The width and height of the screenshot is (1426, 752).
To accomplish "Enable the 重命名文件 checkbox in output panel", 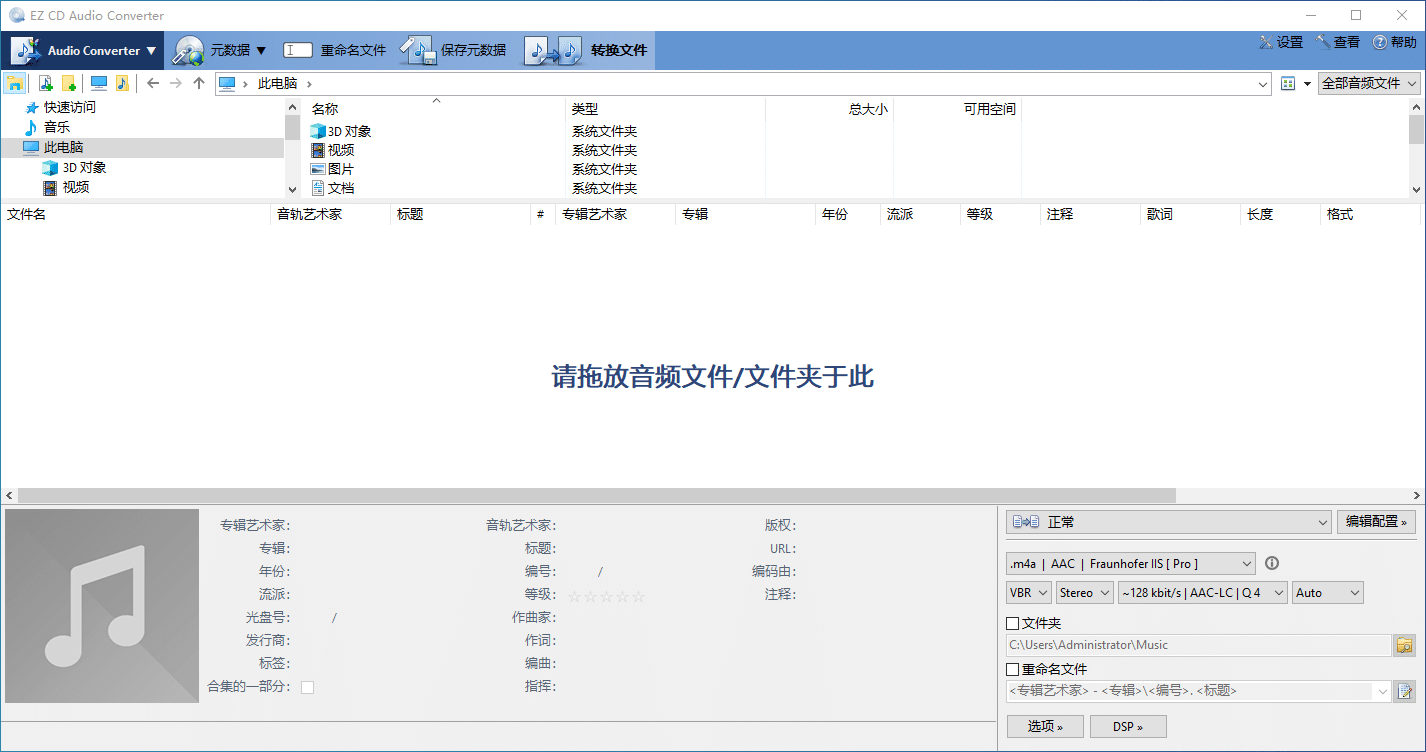I will coord(1013,669).
